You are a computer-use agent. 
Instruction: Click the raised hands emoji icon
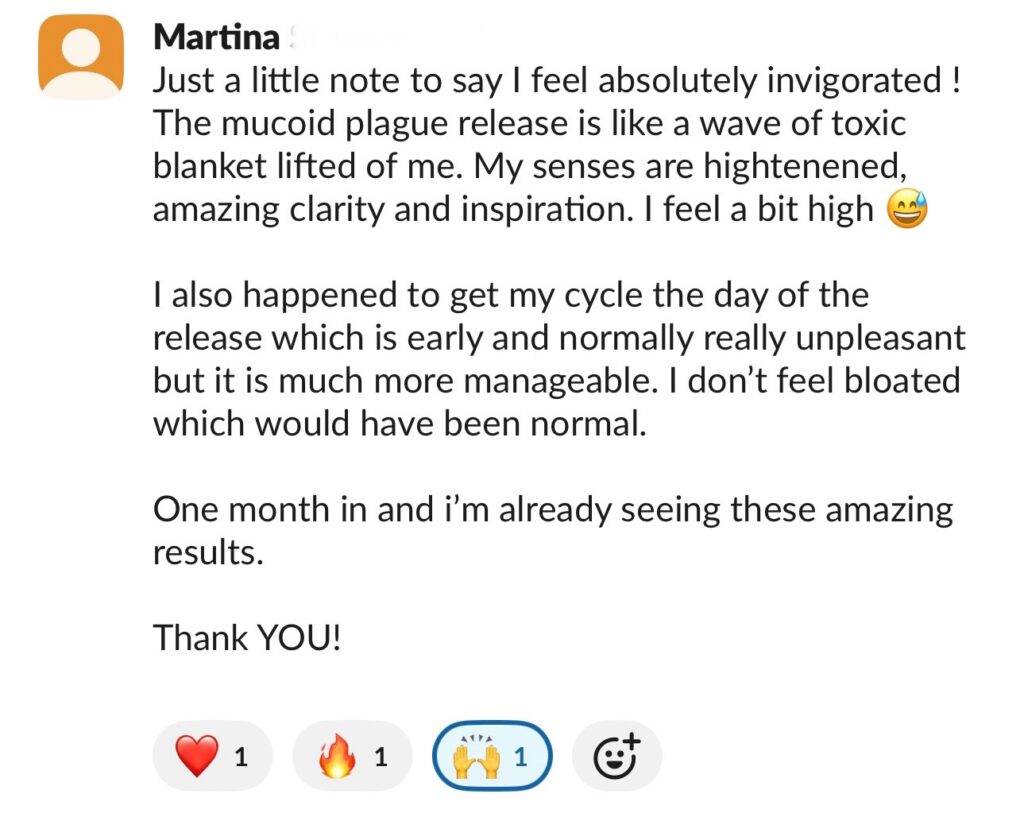click(476, 757)
